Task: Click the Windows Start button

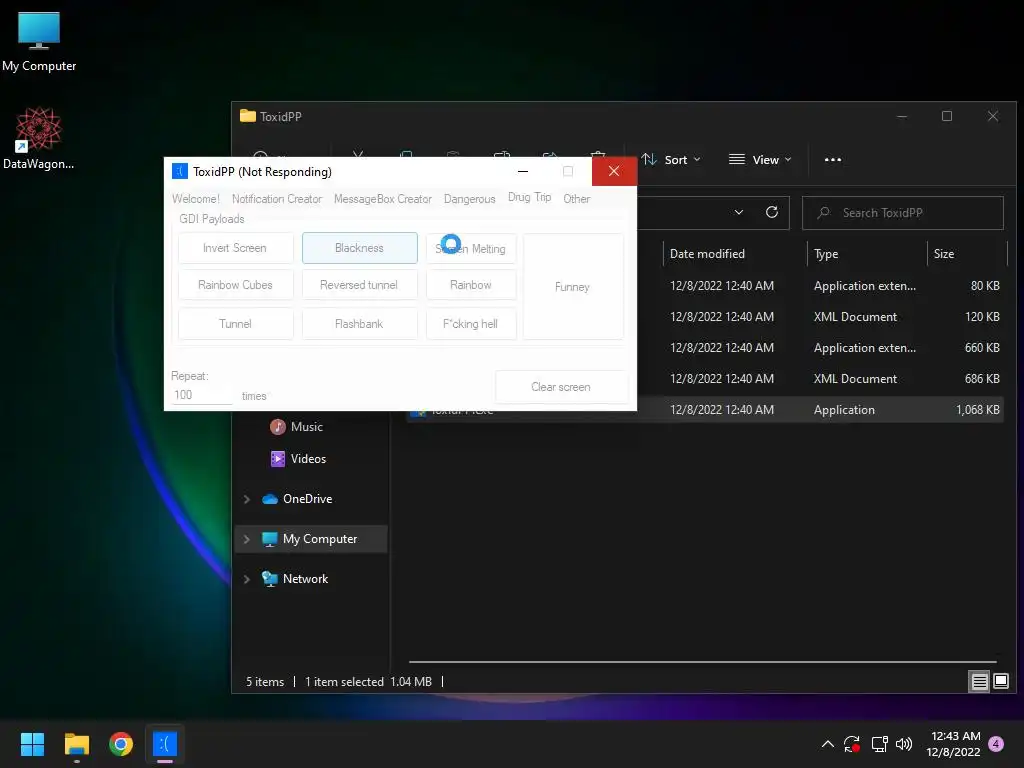Action: point(32,744)
